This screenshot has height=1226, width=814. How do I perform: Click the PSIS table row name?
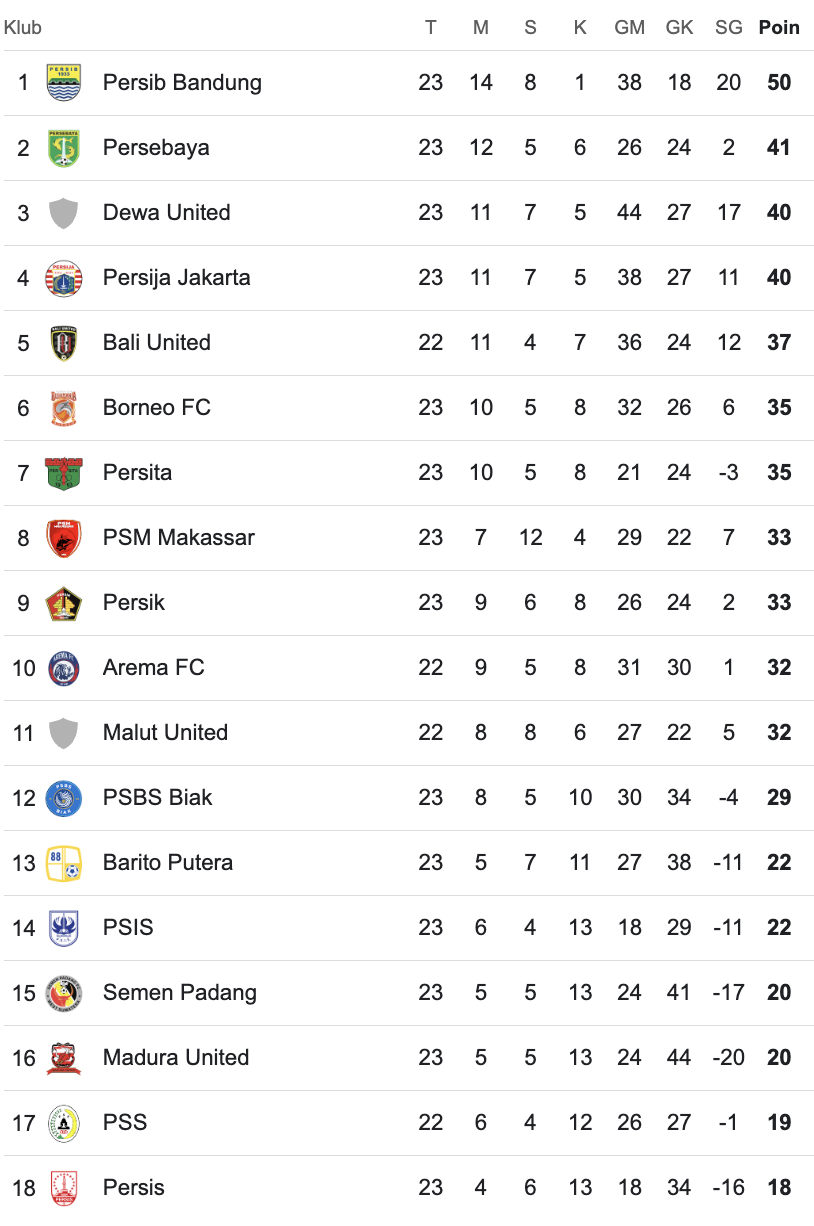pyautogui.click(x=128, y=927)
